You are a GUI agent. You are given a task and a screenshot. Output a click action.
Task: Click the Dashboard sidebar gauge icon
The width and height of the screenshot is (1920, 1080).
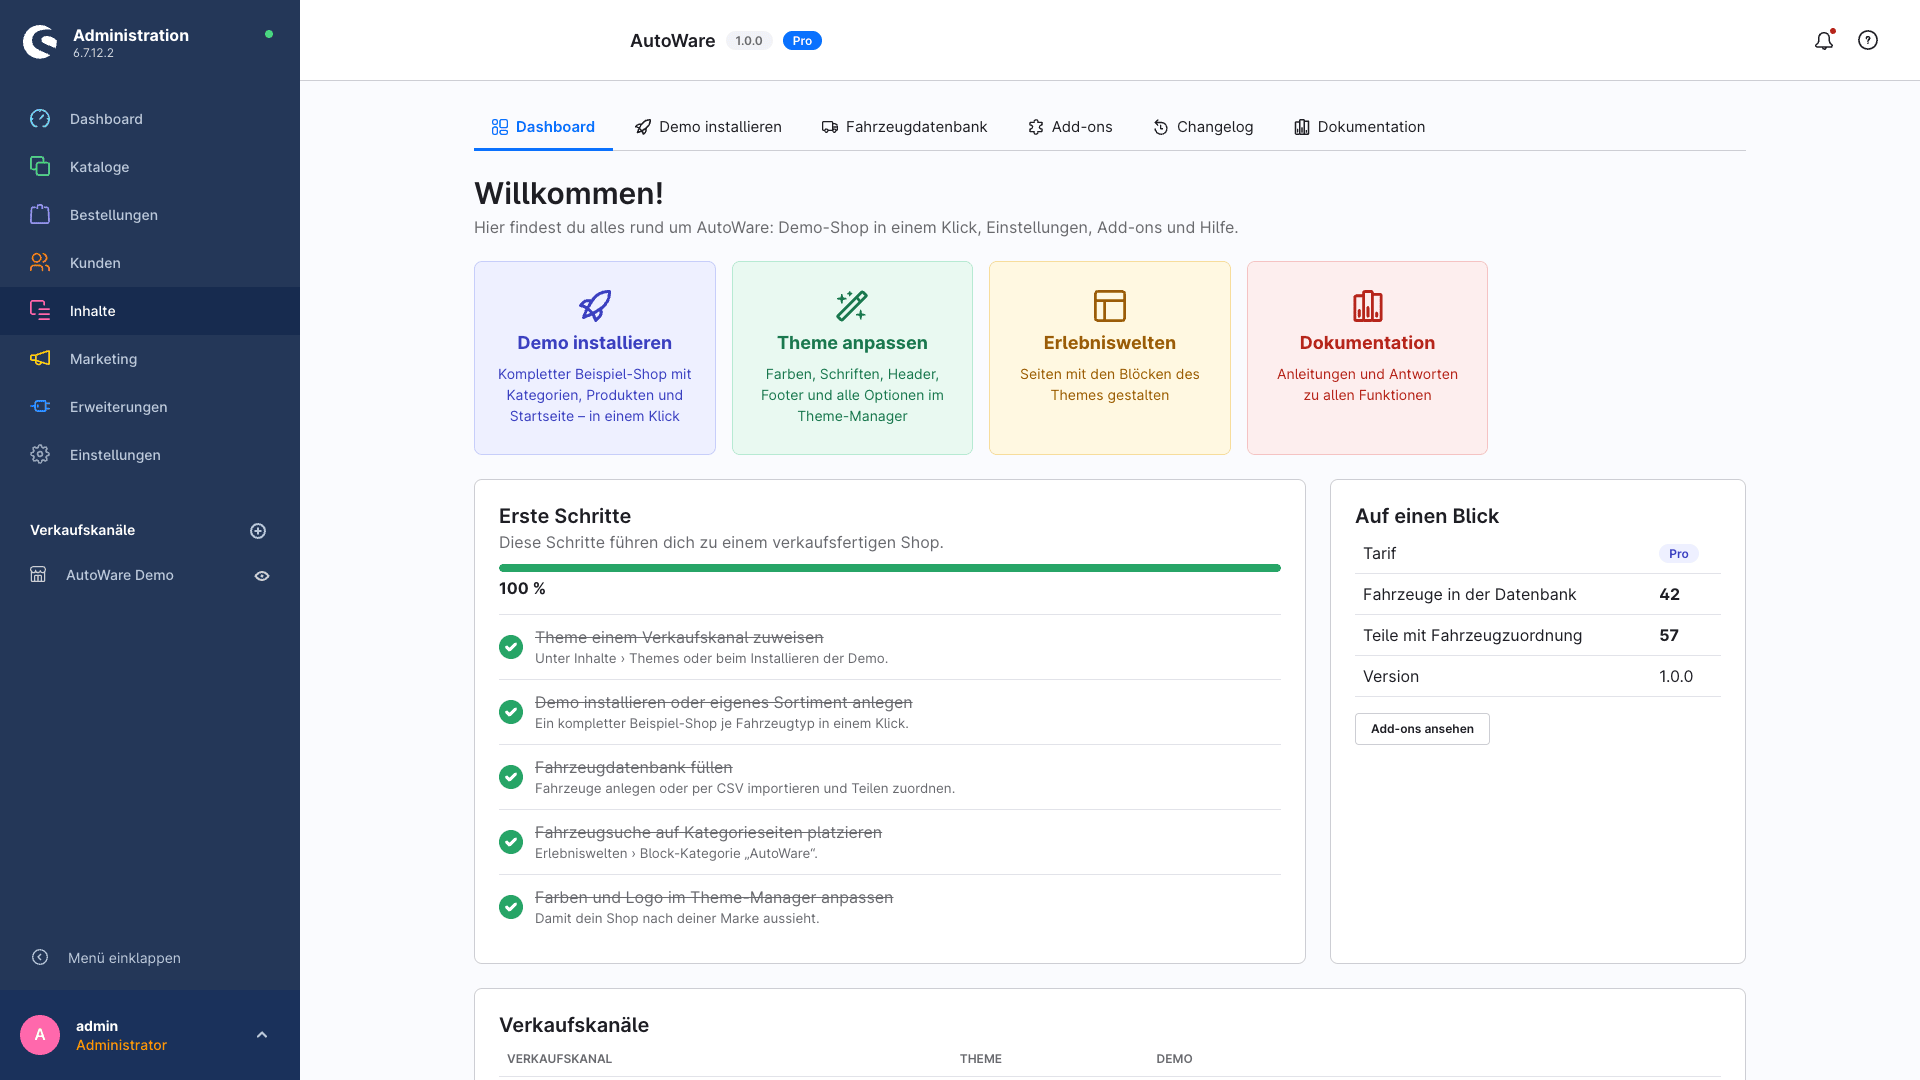[40, 119]
